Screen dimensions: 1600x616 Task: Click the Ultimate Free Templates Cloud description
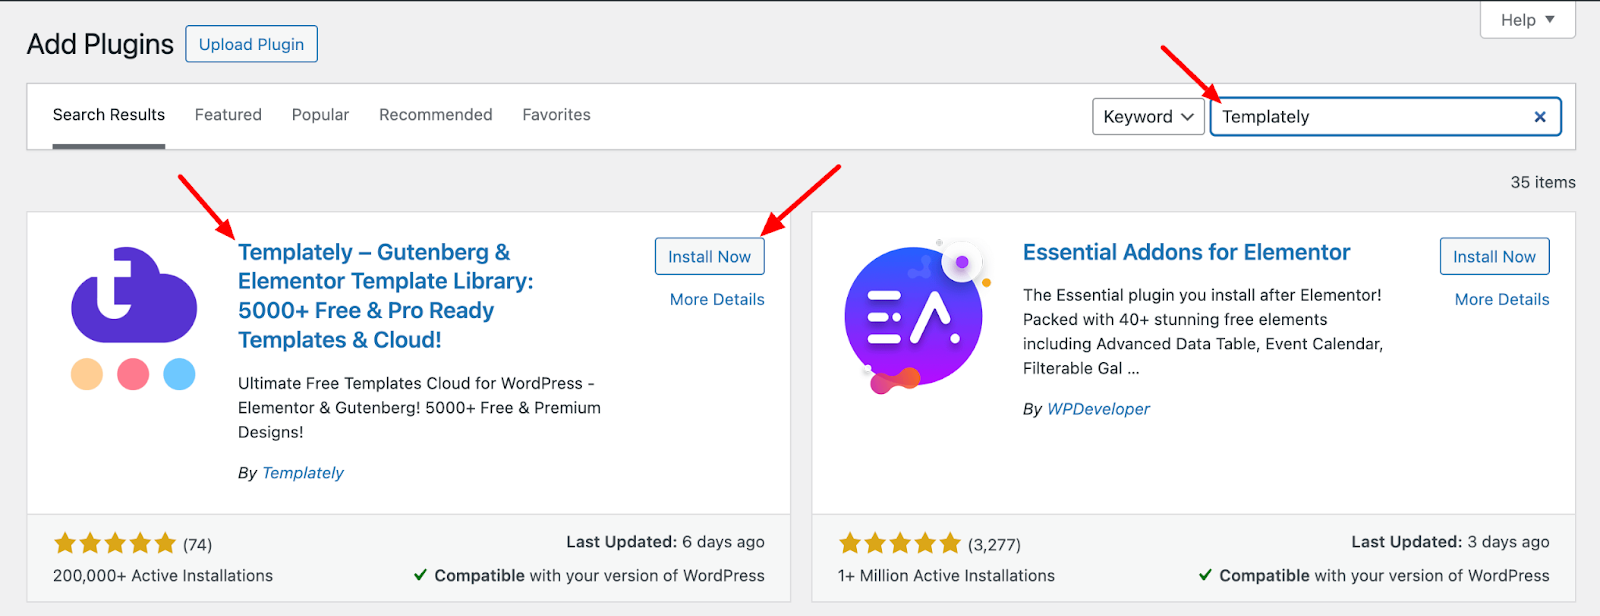419,408
